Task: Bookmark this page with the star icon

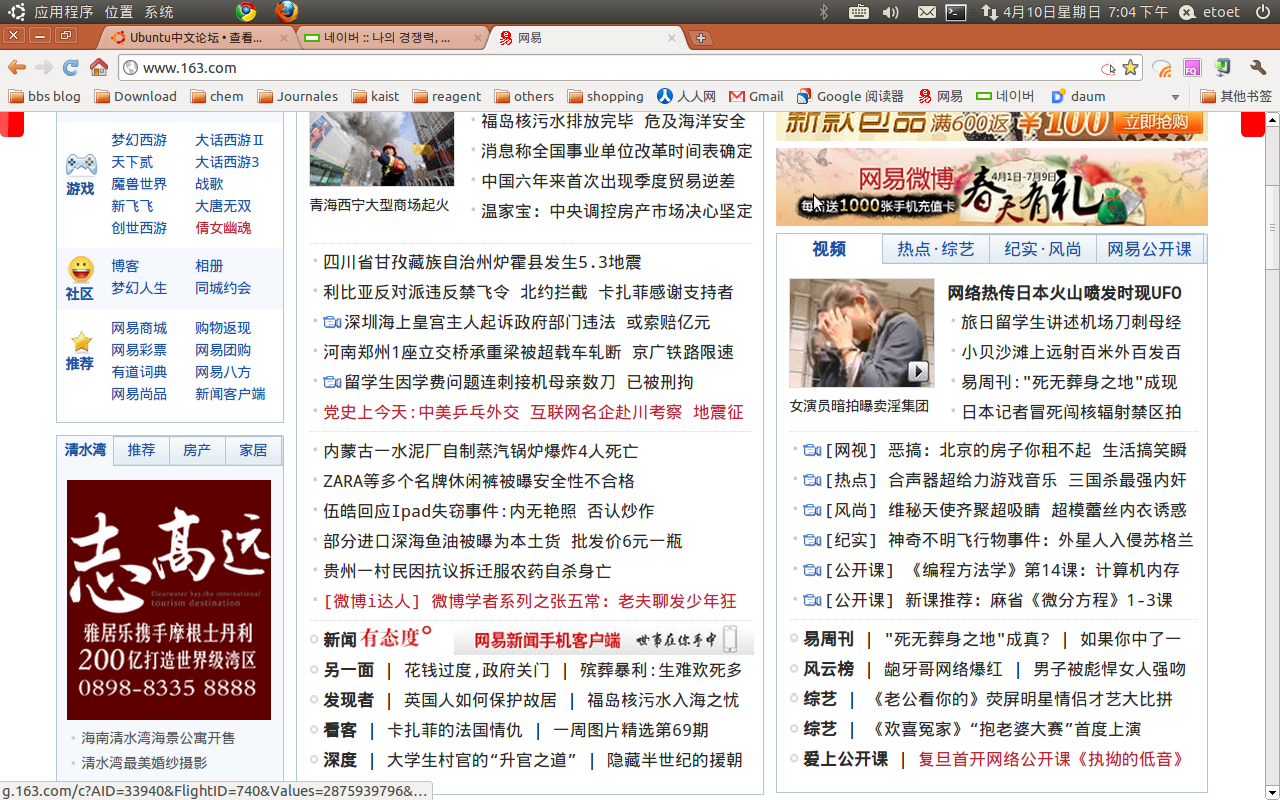Action: (1130, 68)
